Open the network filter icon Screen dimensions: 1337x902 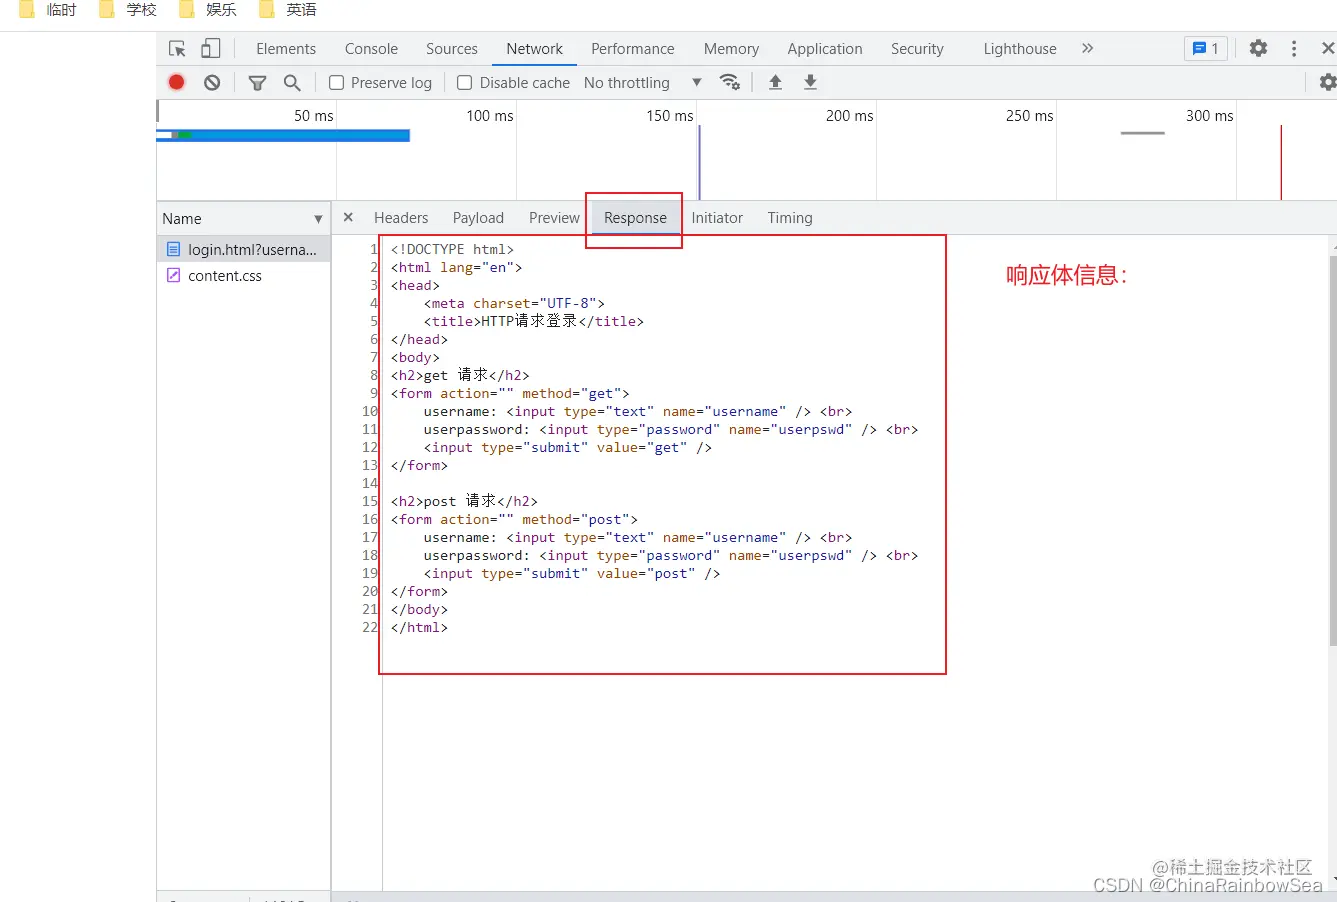click(x=257, y=83)
